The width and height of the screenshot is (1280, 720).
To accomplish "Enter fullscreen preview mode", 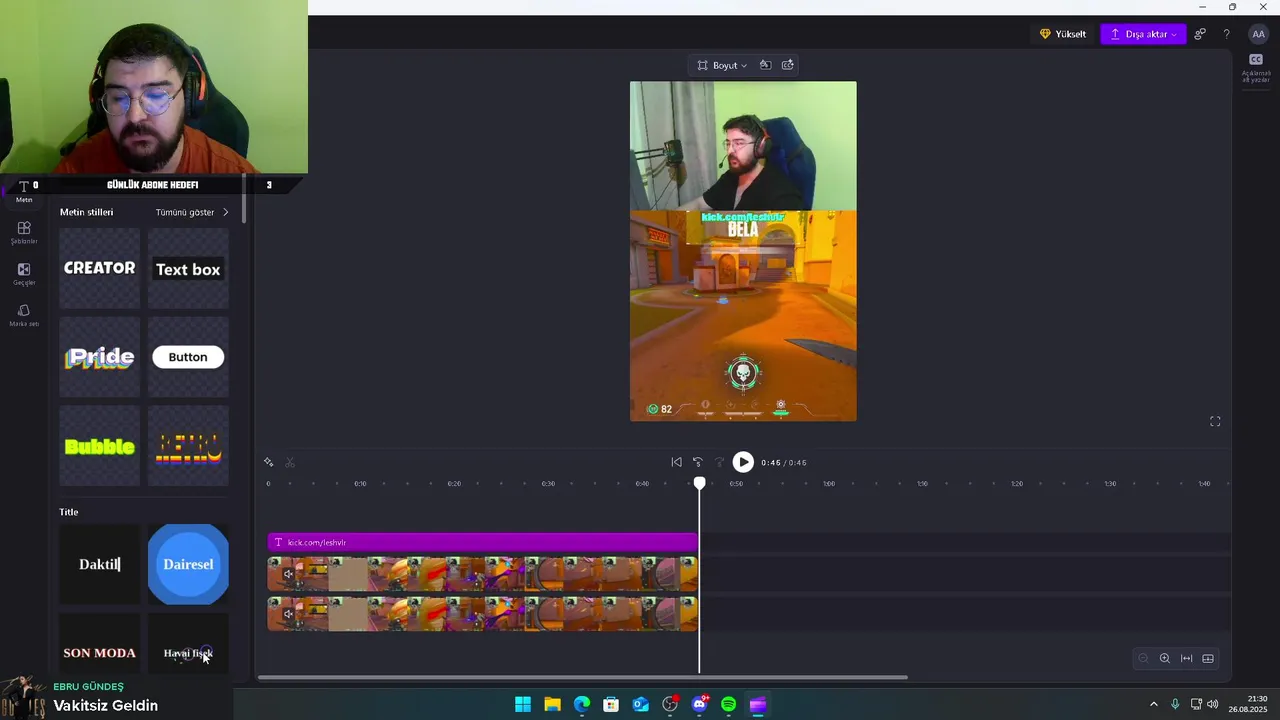I will (x=1215, y=422).
